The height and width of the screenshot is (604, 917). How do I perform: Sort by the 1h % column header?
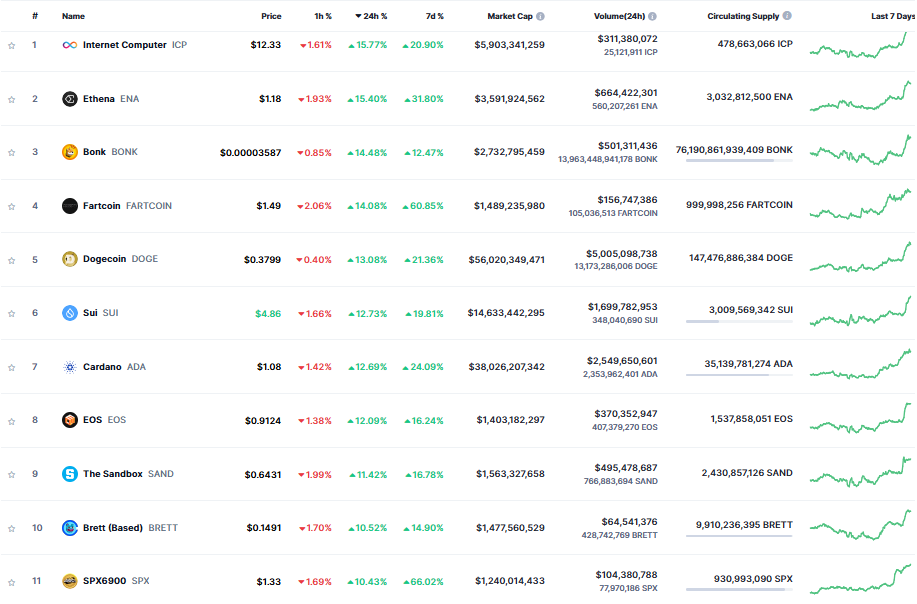pyautogui.click(x=323, y=16)
